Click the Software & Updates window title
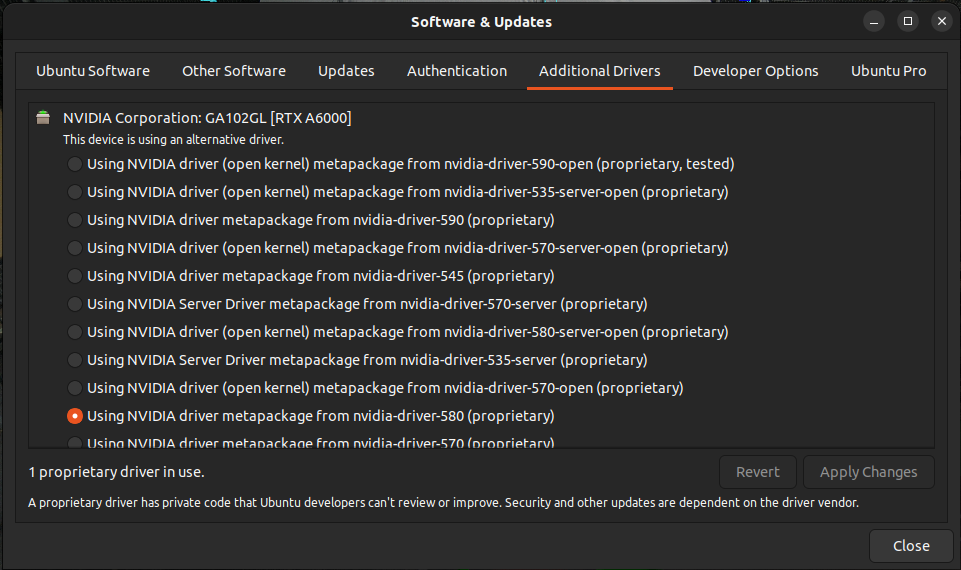The image size is (961, 570). pos(481,22)
